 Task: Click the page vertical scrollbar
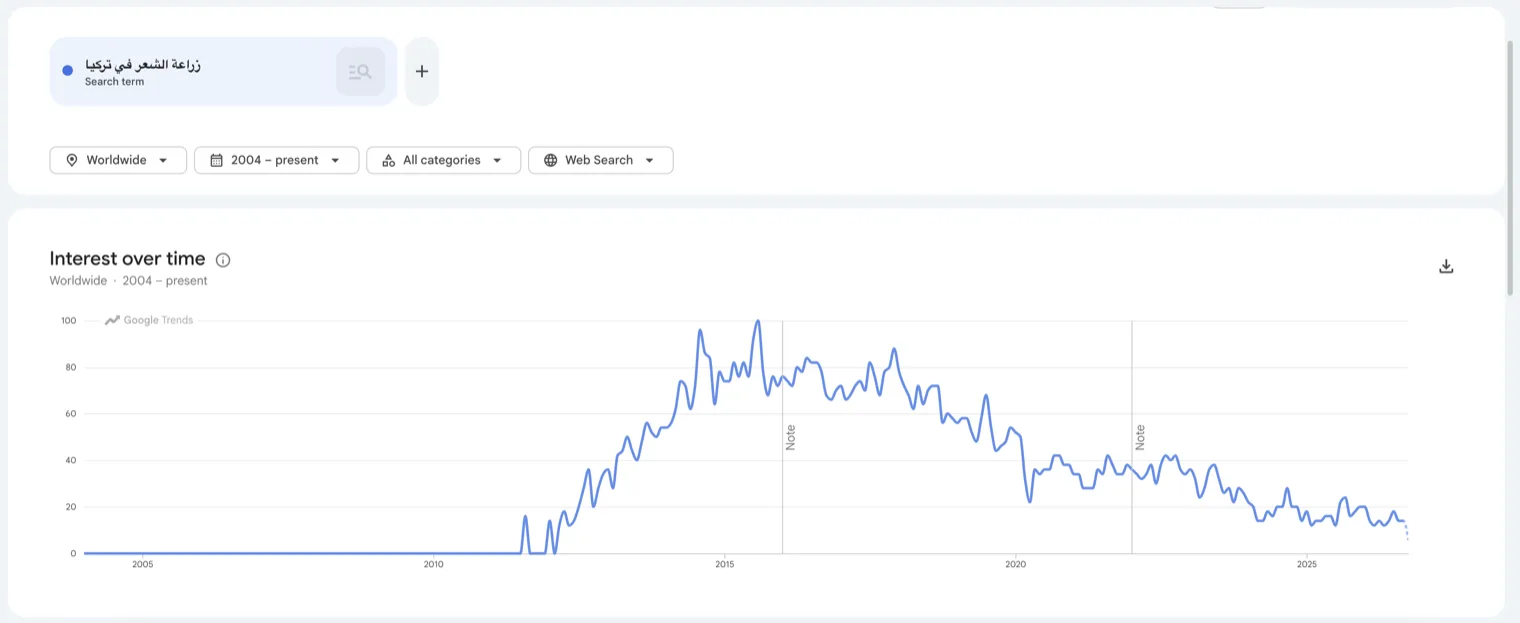click(1512, 168)
